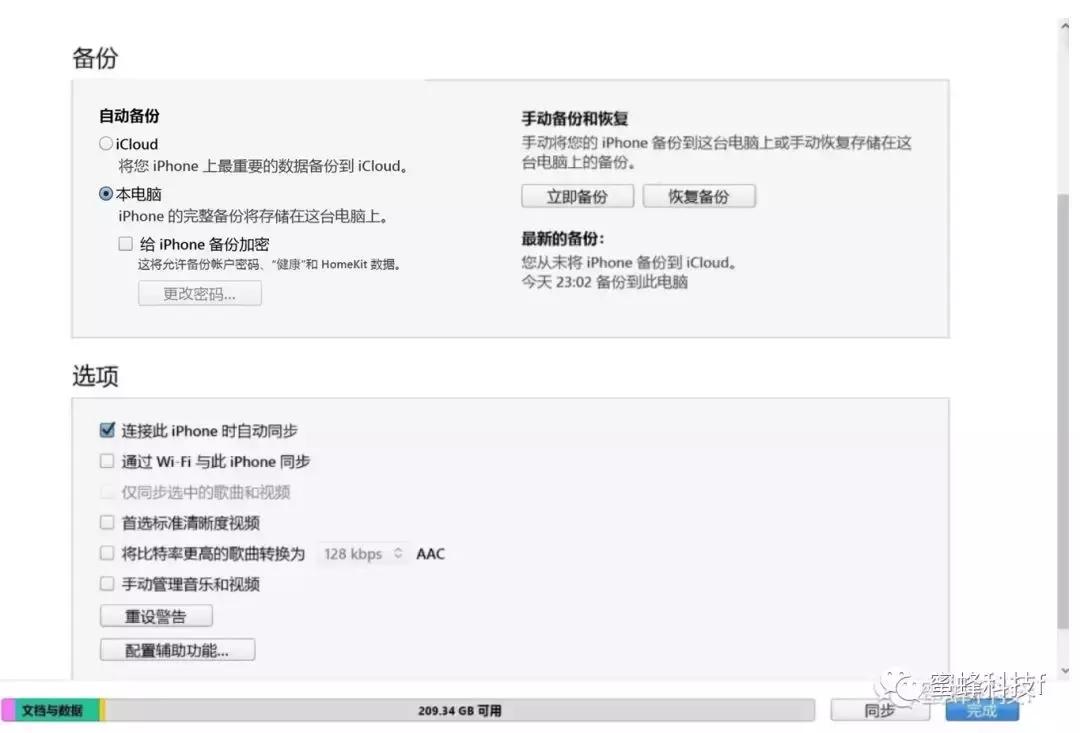Click the AAC format label
This screenshot has width=1080, height=733.
tap(430, 554)
